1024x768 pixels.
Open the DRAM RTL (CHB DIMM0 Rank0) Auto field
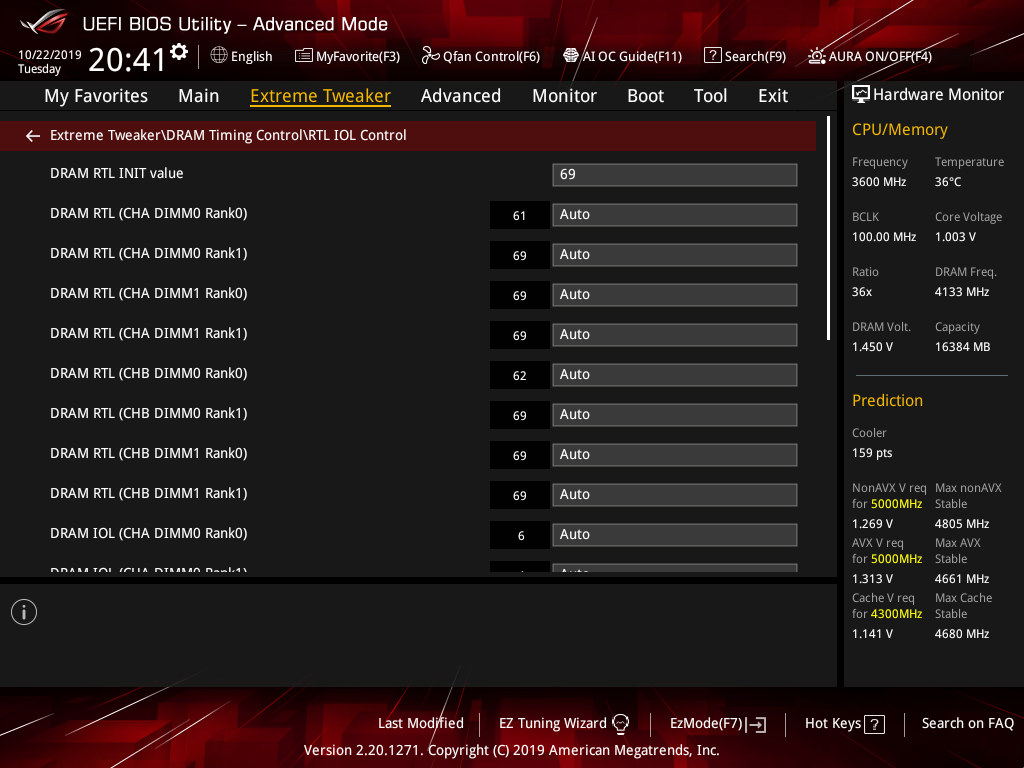coord(675,375)
